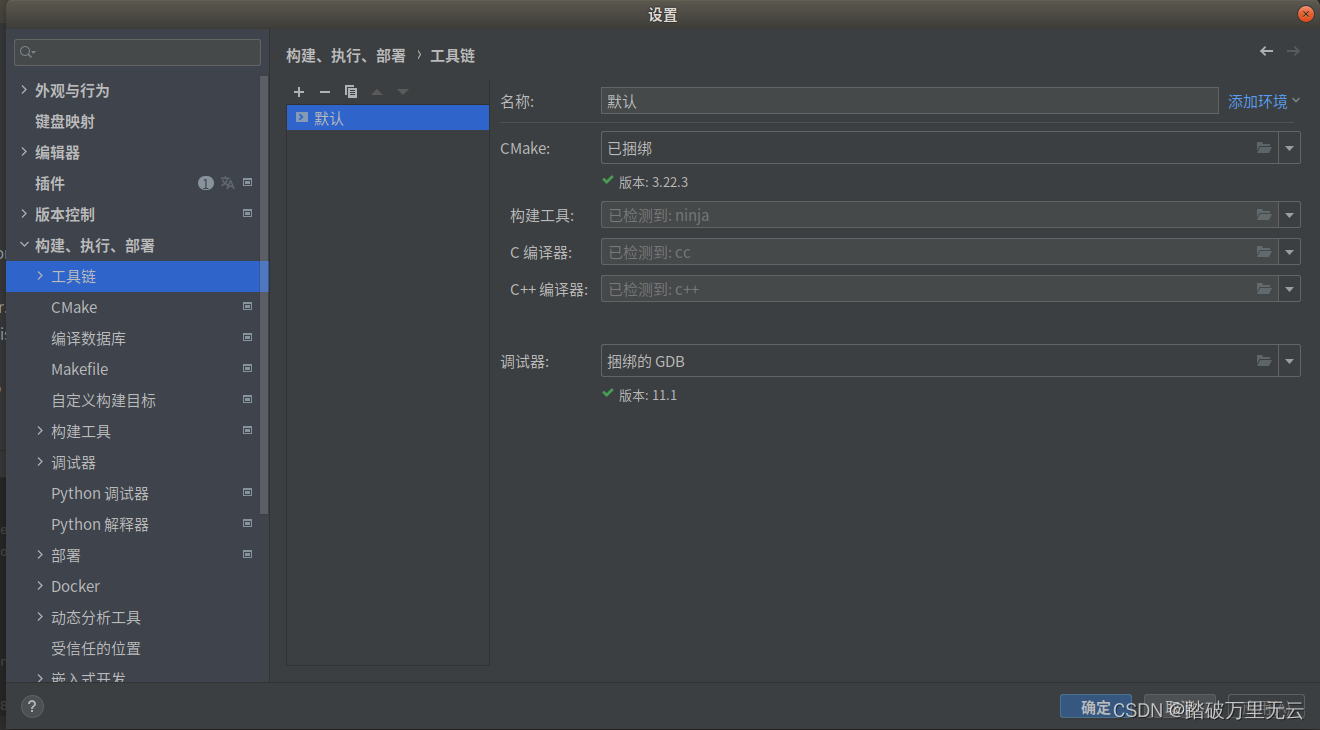Click project-level icon beside 编译数据库
This screenshot has width=1320, height=730.
tap(247, 338)
